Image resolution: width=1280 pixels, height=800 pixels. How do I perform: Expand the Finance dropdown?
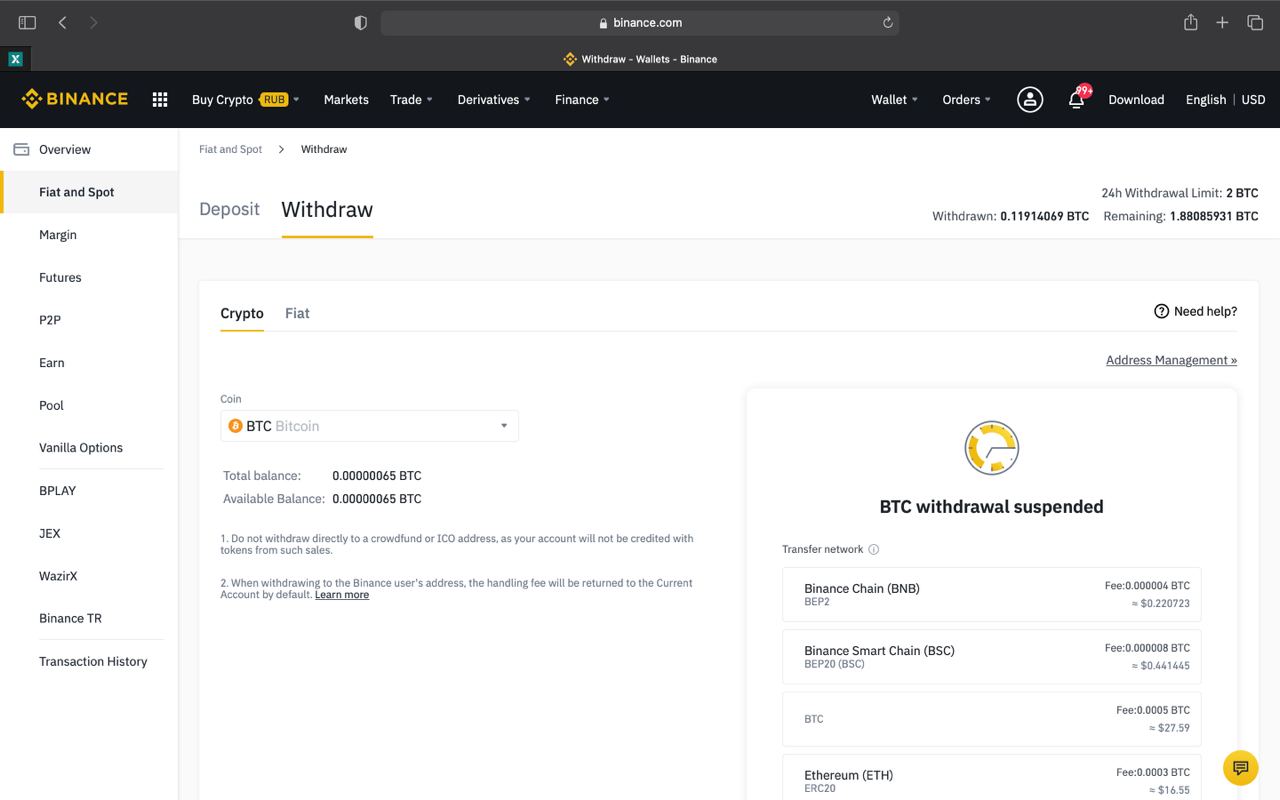pos(582,99)
